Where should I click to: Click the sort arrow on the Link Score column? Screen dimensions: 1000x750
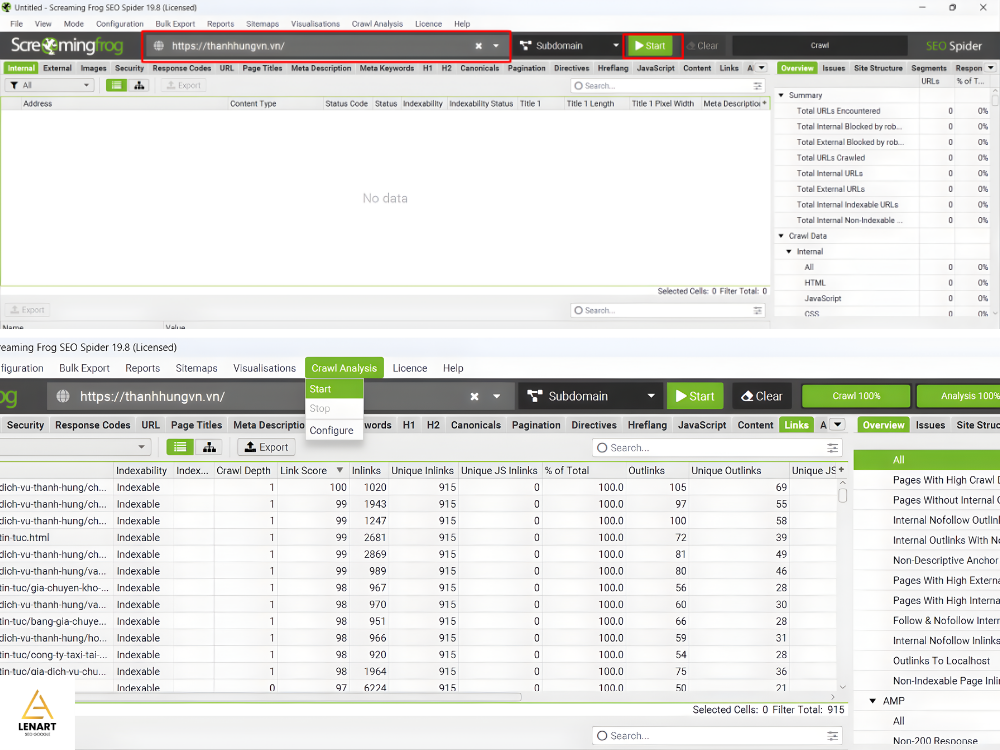coord(339,470)
